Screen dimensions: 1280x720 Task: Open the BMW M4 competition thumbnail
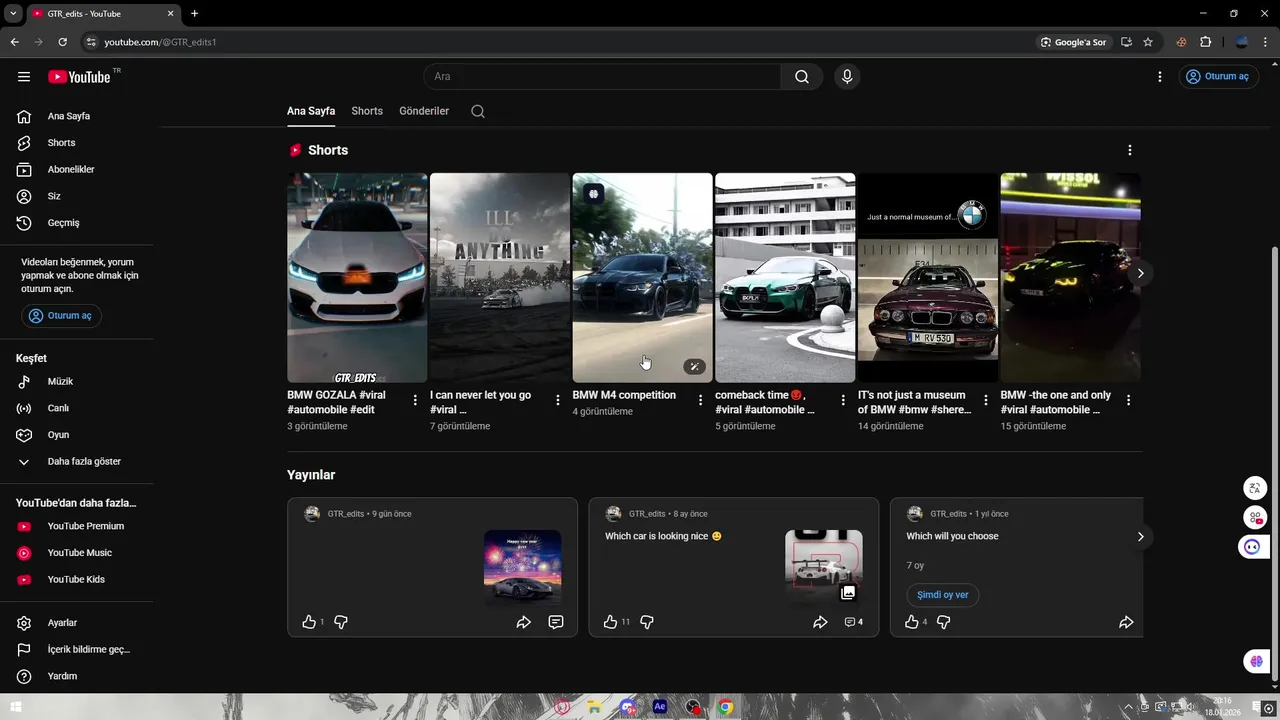click(642, 278)
